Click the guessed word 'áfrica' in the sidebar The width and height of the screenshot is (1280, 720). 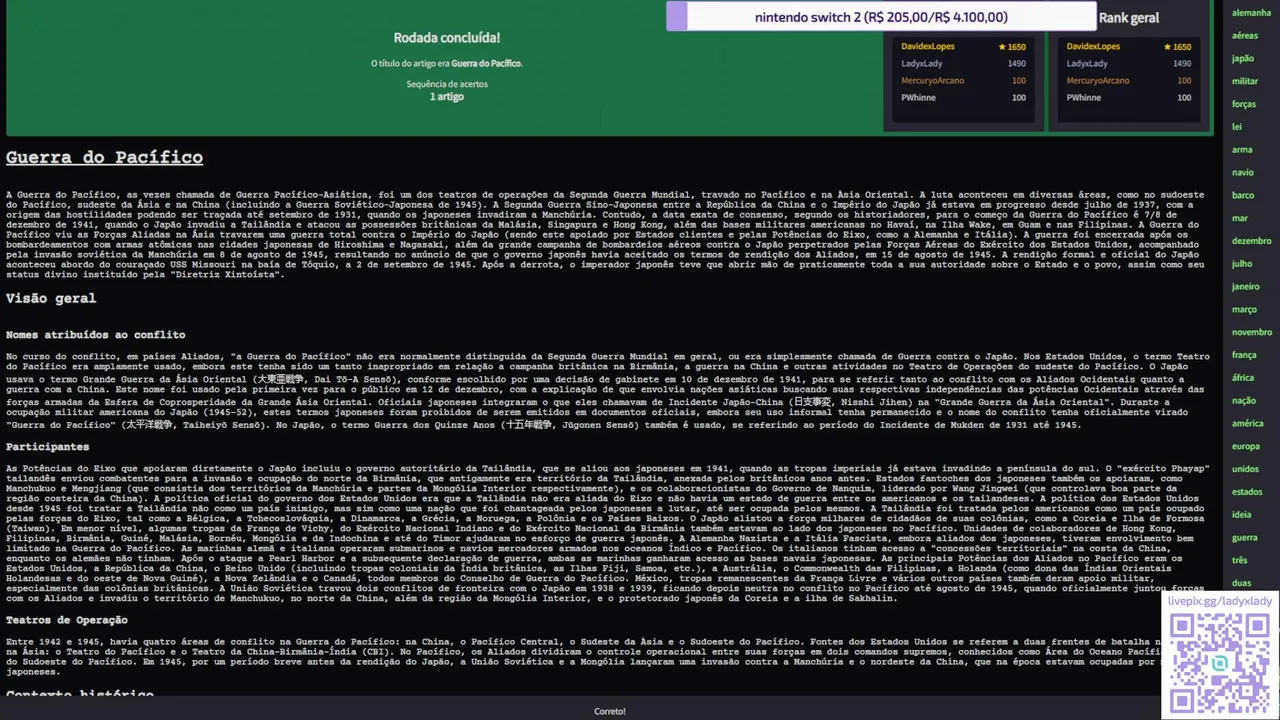[x=1243, y=378]
